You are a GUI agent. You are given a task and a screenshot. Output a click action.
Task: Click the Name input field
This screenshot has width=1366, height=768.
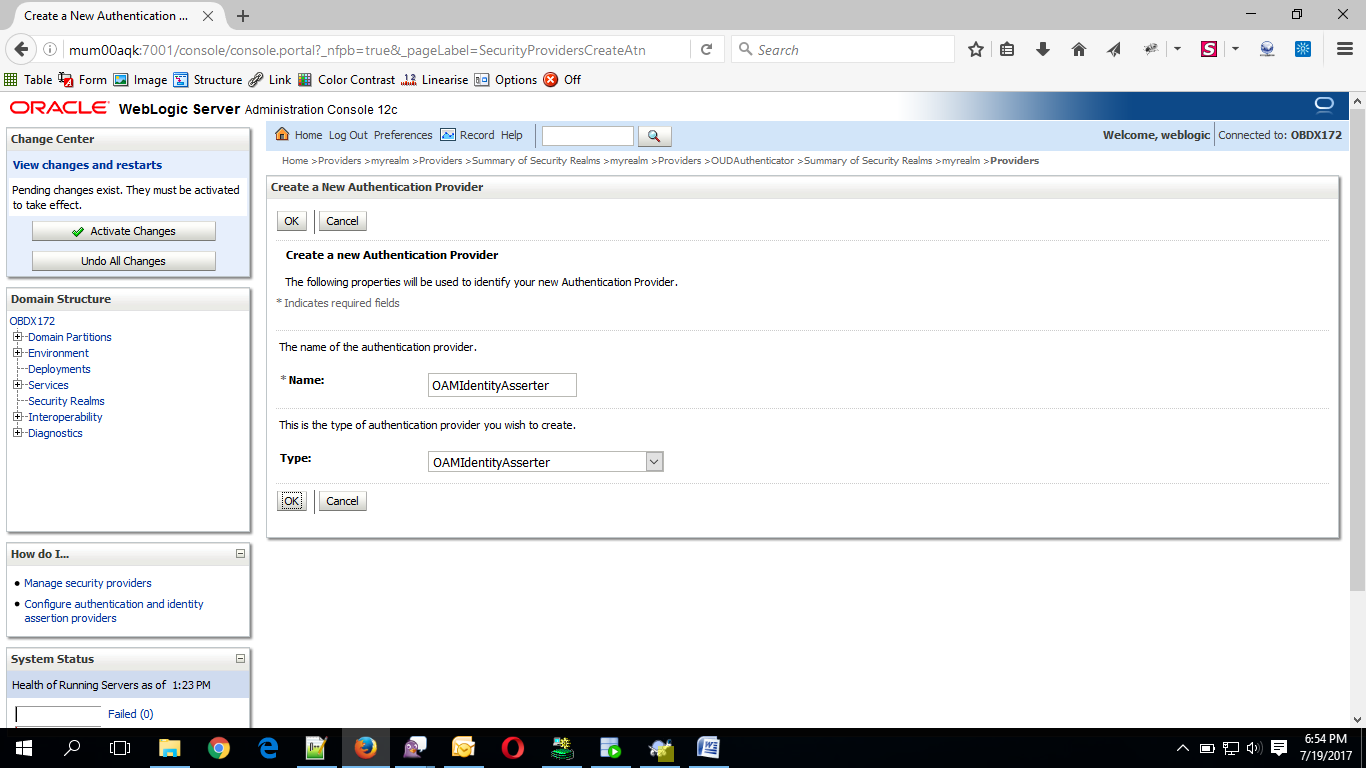coord(502,385)
